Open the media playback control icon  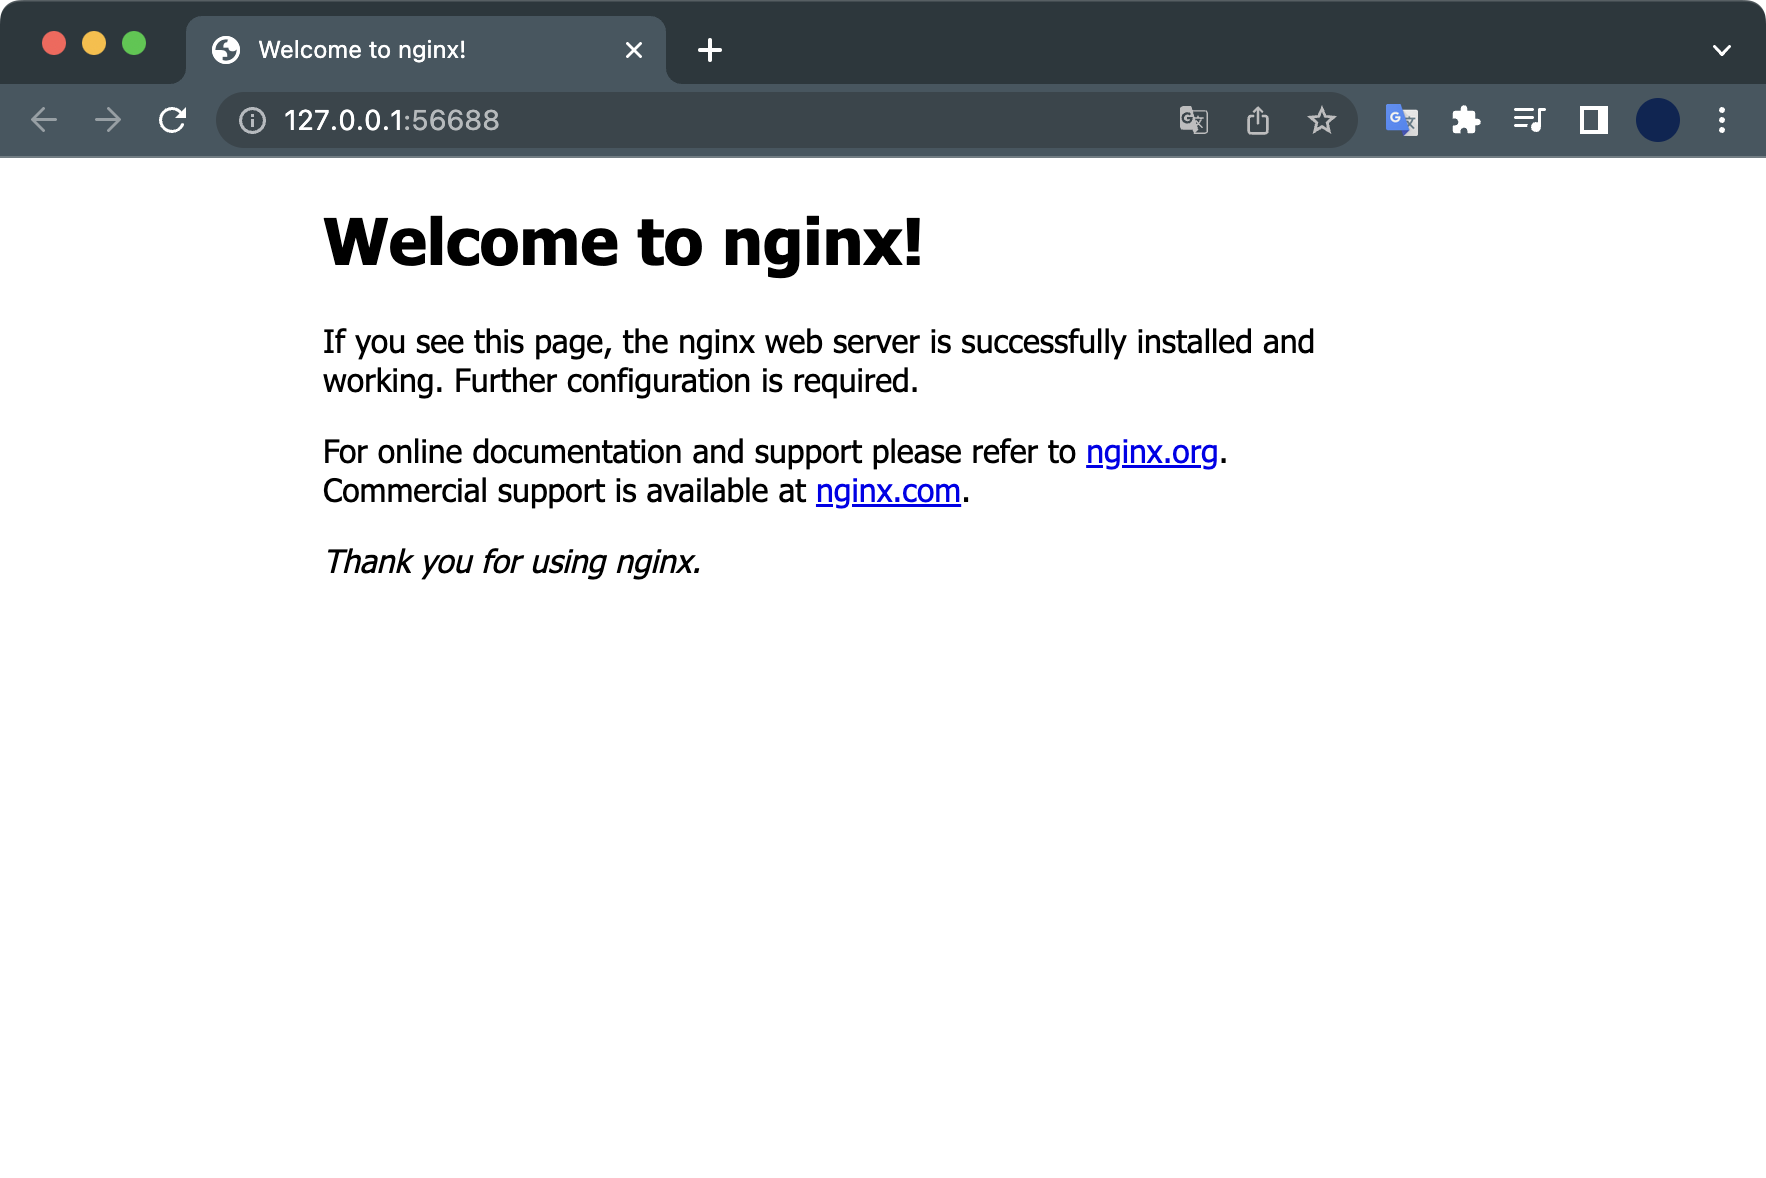pos(1529,120)
